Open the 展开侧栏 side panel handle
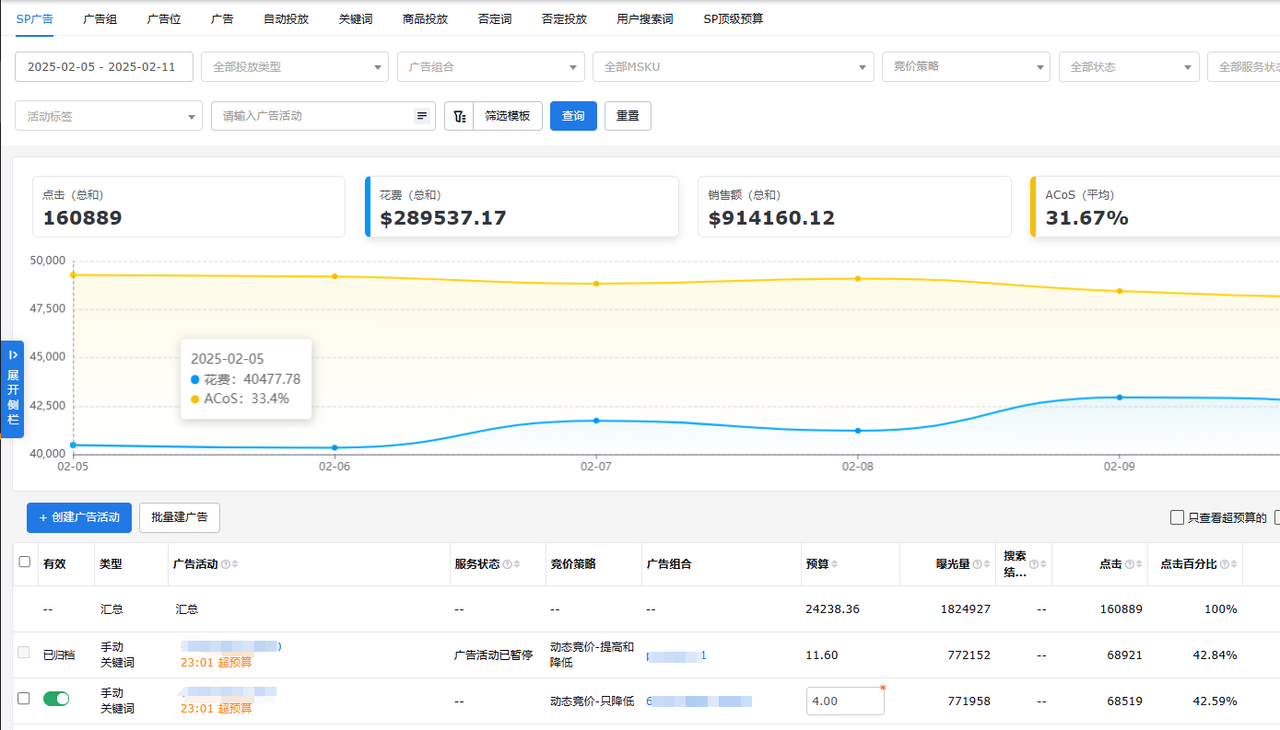This screenshot has width=1280, height=730. tap(13, 389)
